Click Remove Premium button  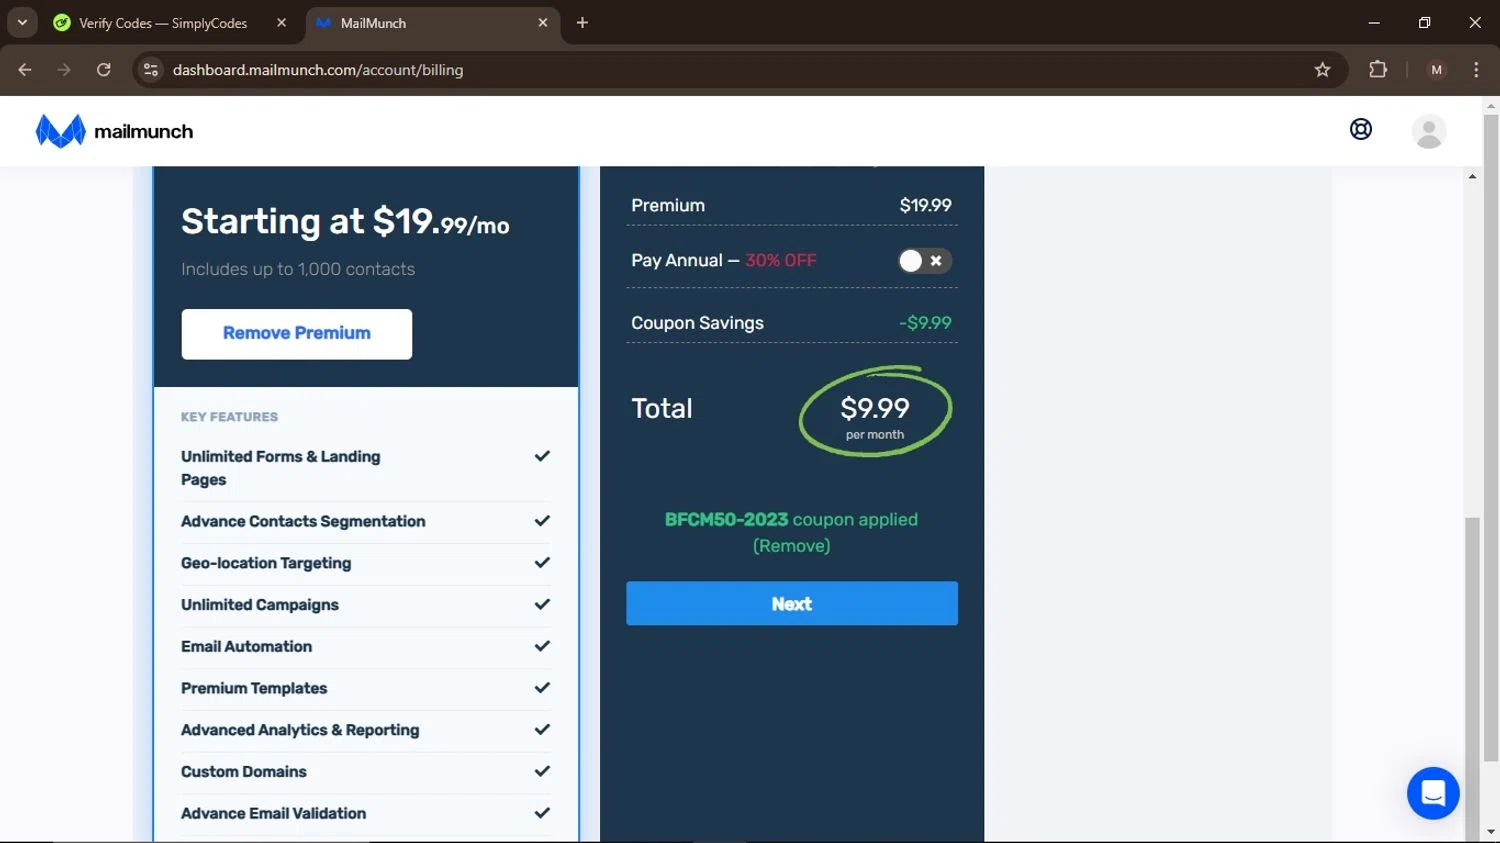click(x=297, y=334)
